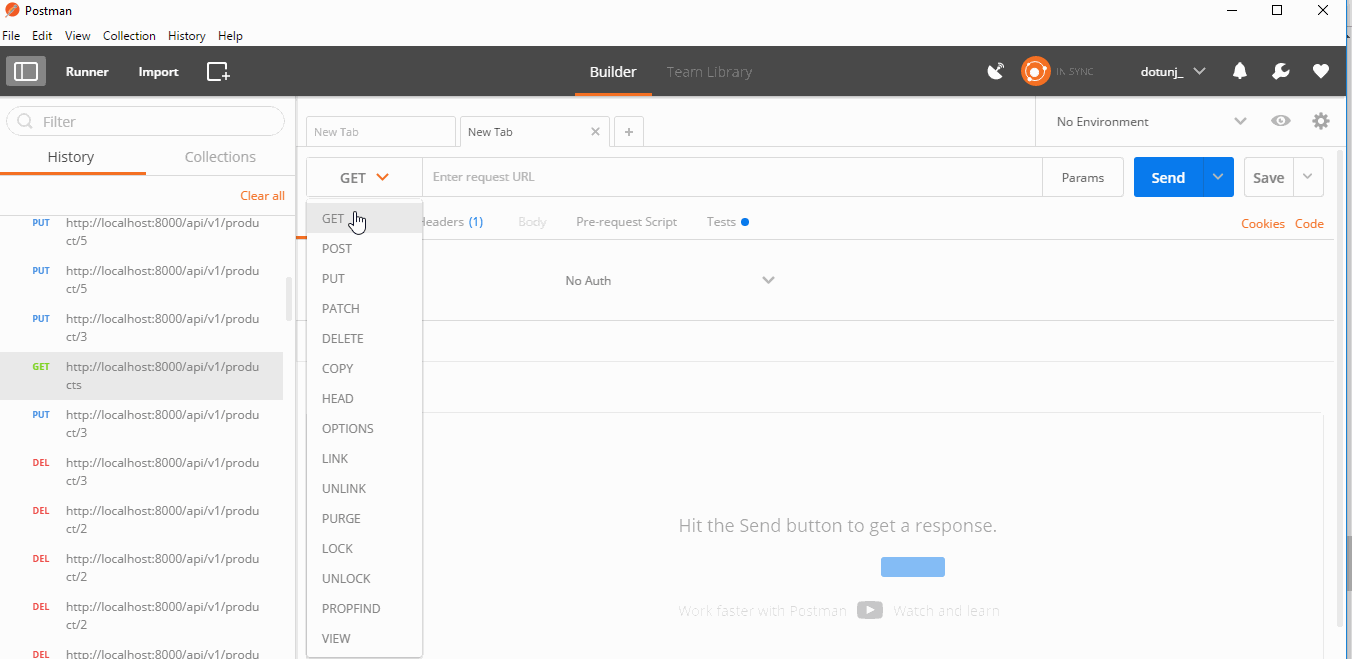Click the Send button
This screenshot has width=1352, height=659.
point(1168,177)
